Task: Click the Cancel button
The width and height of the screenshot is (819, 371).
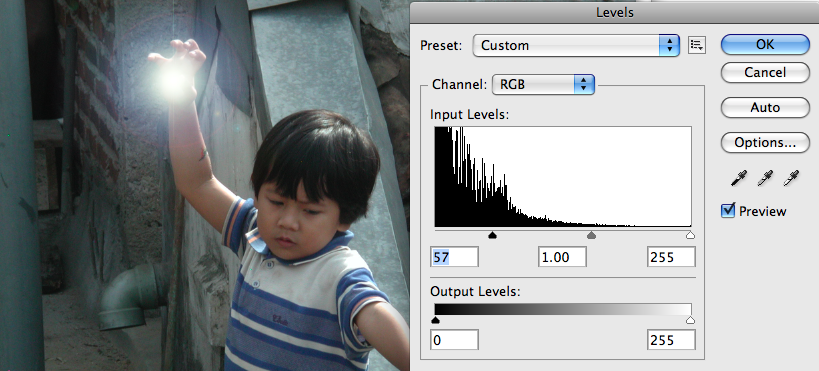Action: [765, 72]
